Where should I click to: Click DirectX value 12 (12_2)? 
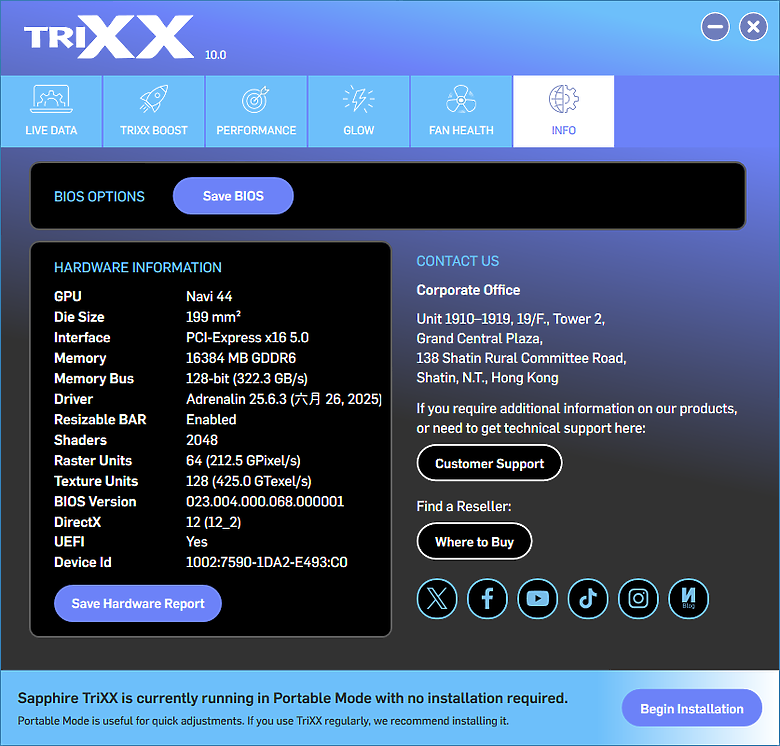click(x=213, y=522)
